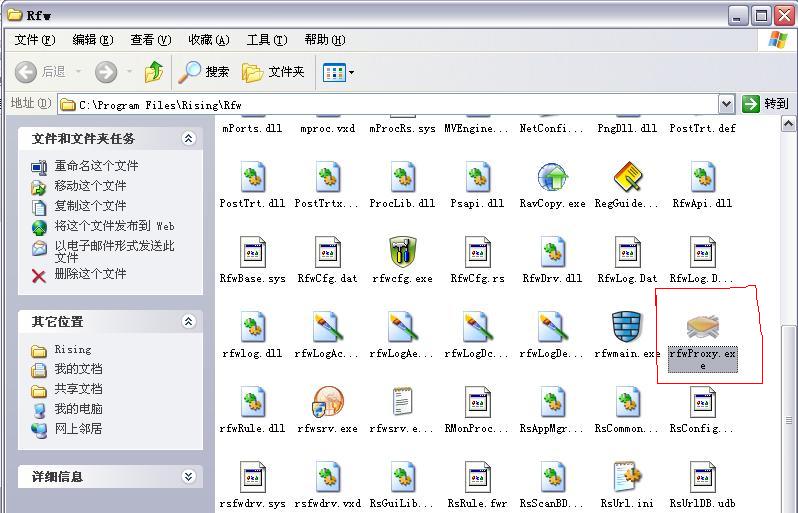Click 重命名这个文件 task link
This screenshot has height=513, width=798.
tap(96, 166)
